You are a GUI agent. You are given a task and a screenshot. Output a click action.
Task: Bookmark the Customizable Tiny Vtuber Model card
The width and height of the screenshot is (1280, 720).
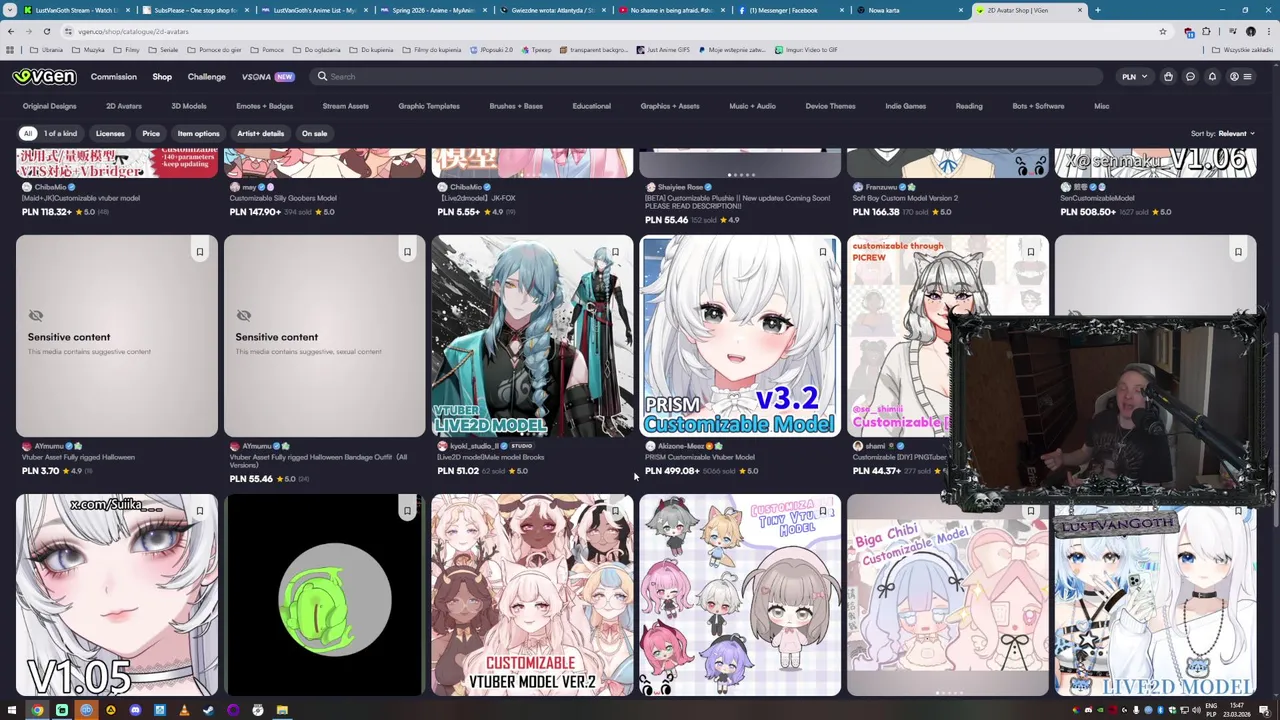(823, 511)
